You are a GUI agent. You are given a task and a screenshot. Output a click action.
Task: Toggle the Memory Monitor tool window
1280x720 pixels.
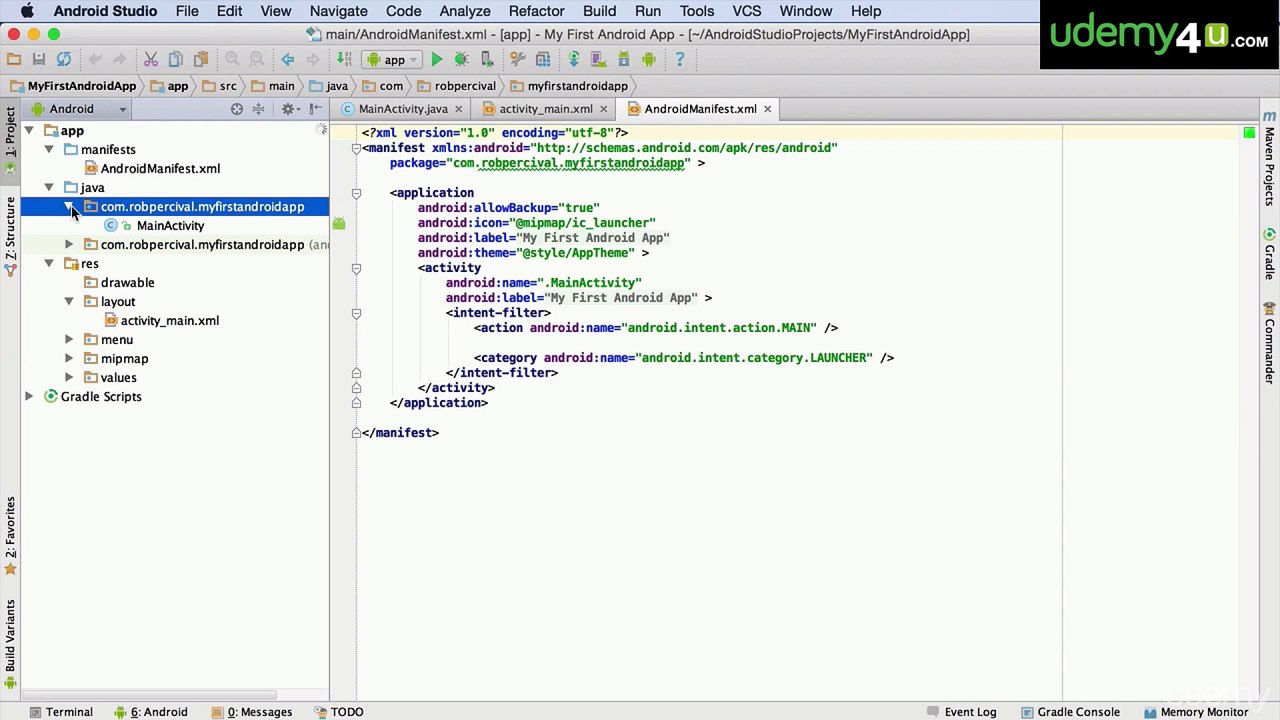[1196, 712]
